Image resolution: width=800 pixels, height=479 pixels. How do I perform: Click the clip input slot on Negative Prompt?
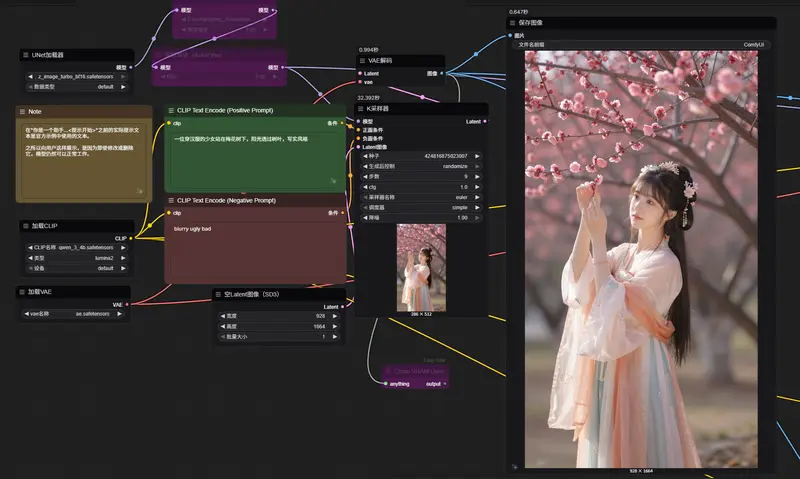[x=169, y=213]
